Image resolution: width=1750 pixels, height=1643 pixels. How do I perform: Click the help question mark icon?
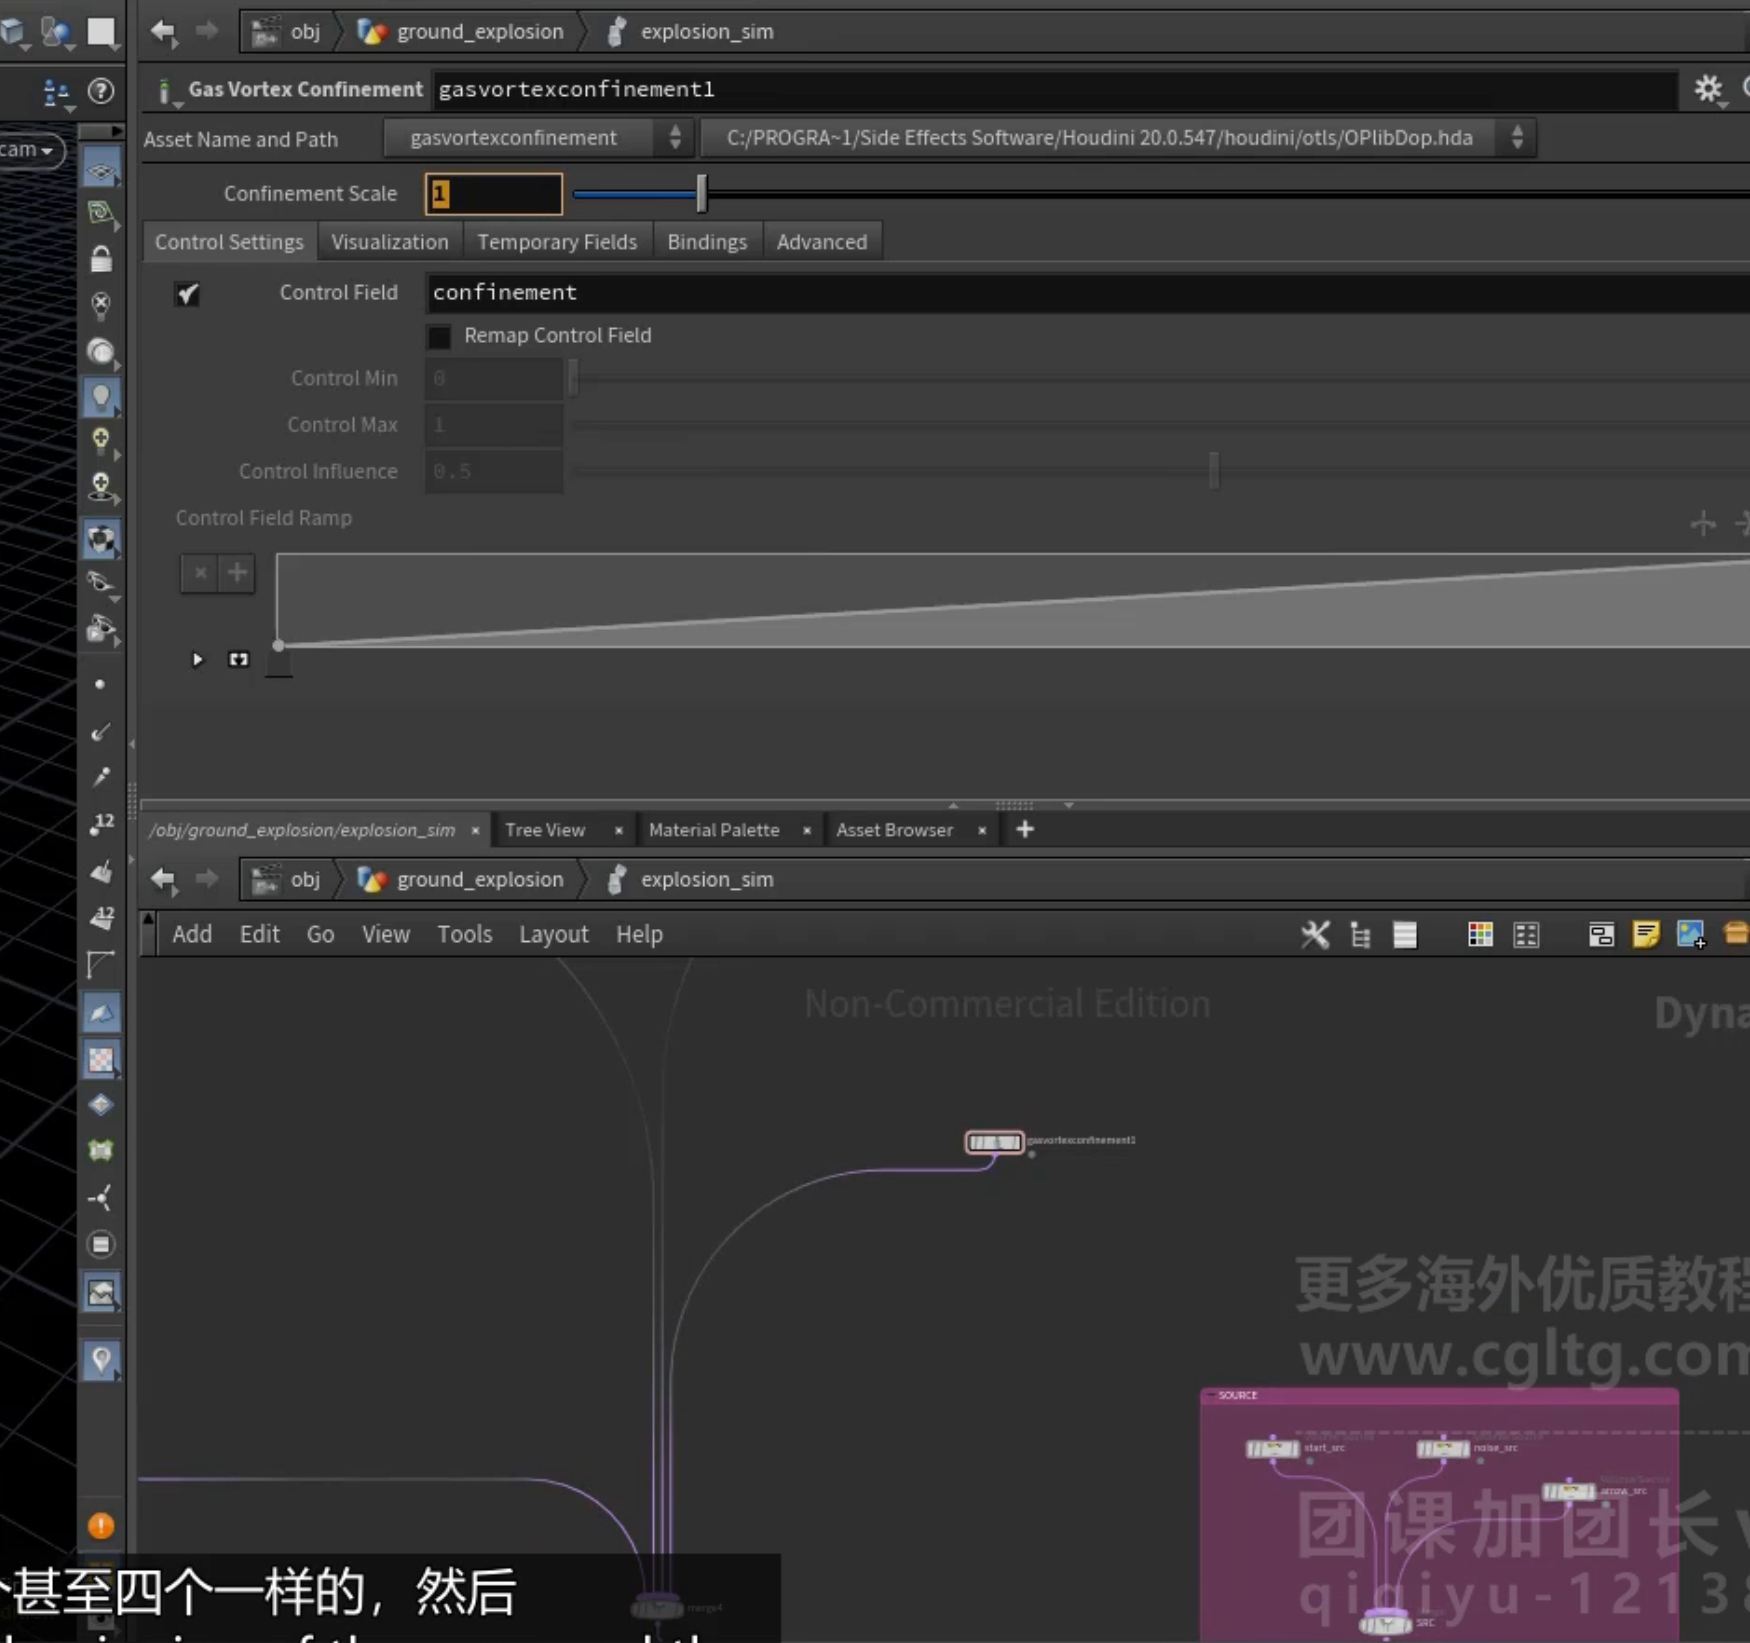tap(101, 91)
